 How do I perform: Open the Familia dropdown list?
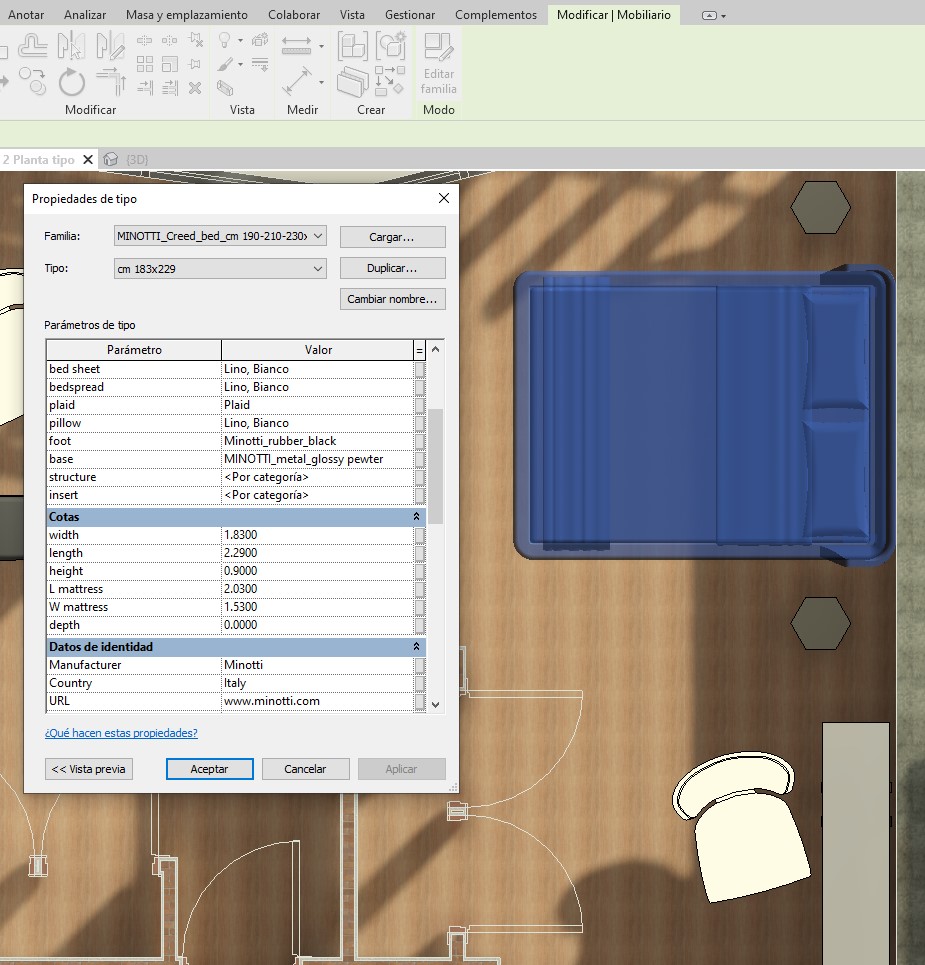[318, 236]
